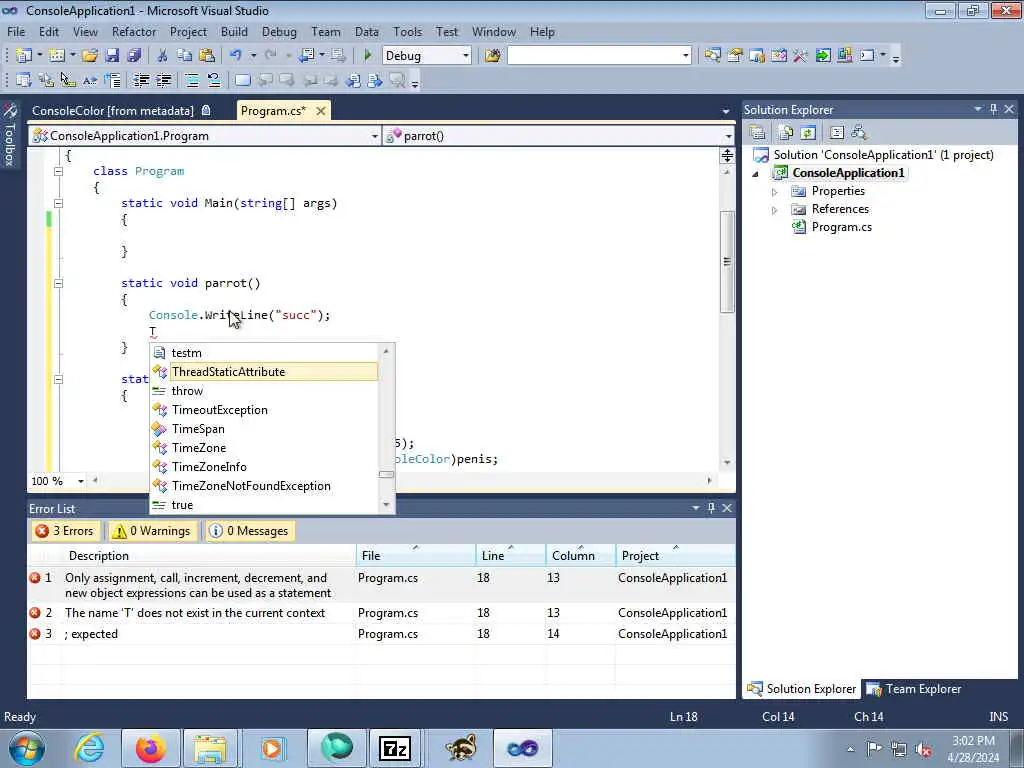Save the current file with the floppy icon
1024x768 pixels.
pos(112,56)
